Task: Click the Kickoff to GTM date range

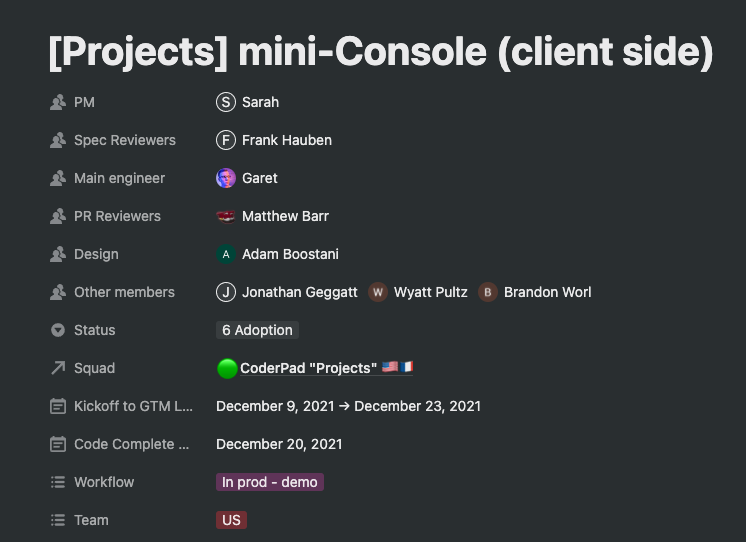Action: point(348,406)
